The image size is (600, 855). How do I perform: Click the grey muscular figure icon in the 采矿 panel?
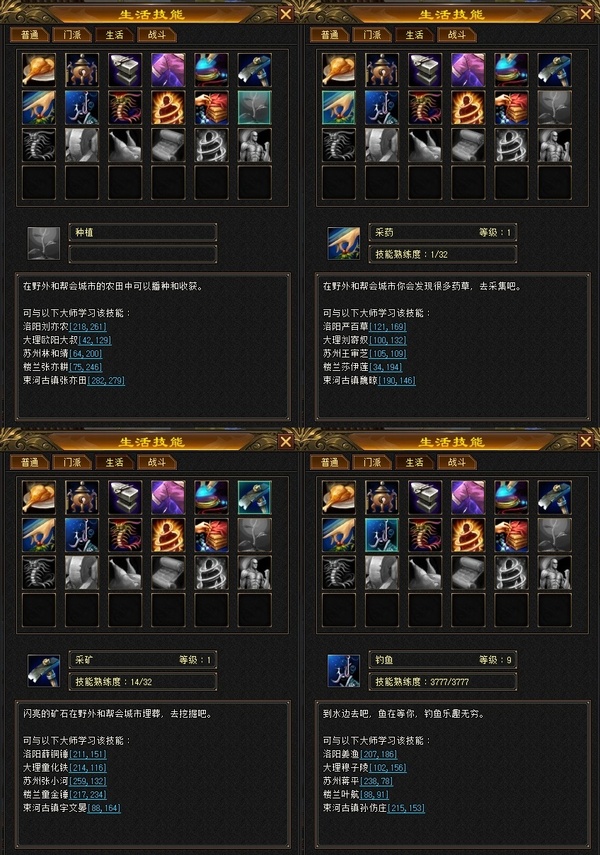point(255,573)
